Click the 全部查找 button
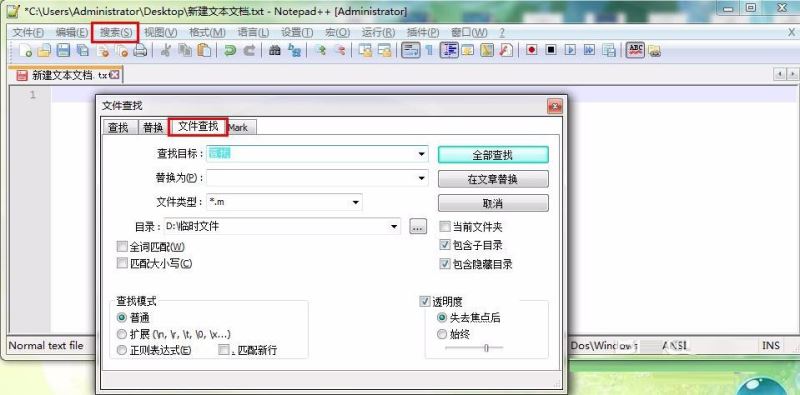This screenshot has height=395, width=800. [x=493, y=155]
